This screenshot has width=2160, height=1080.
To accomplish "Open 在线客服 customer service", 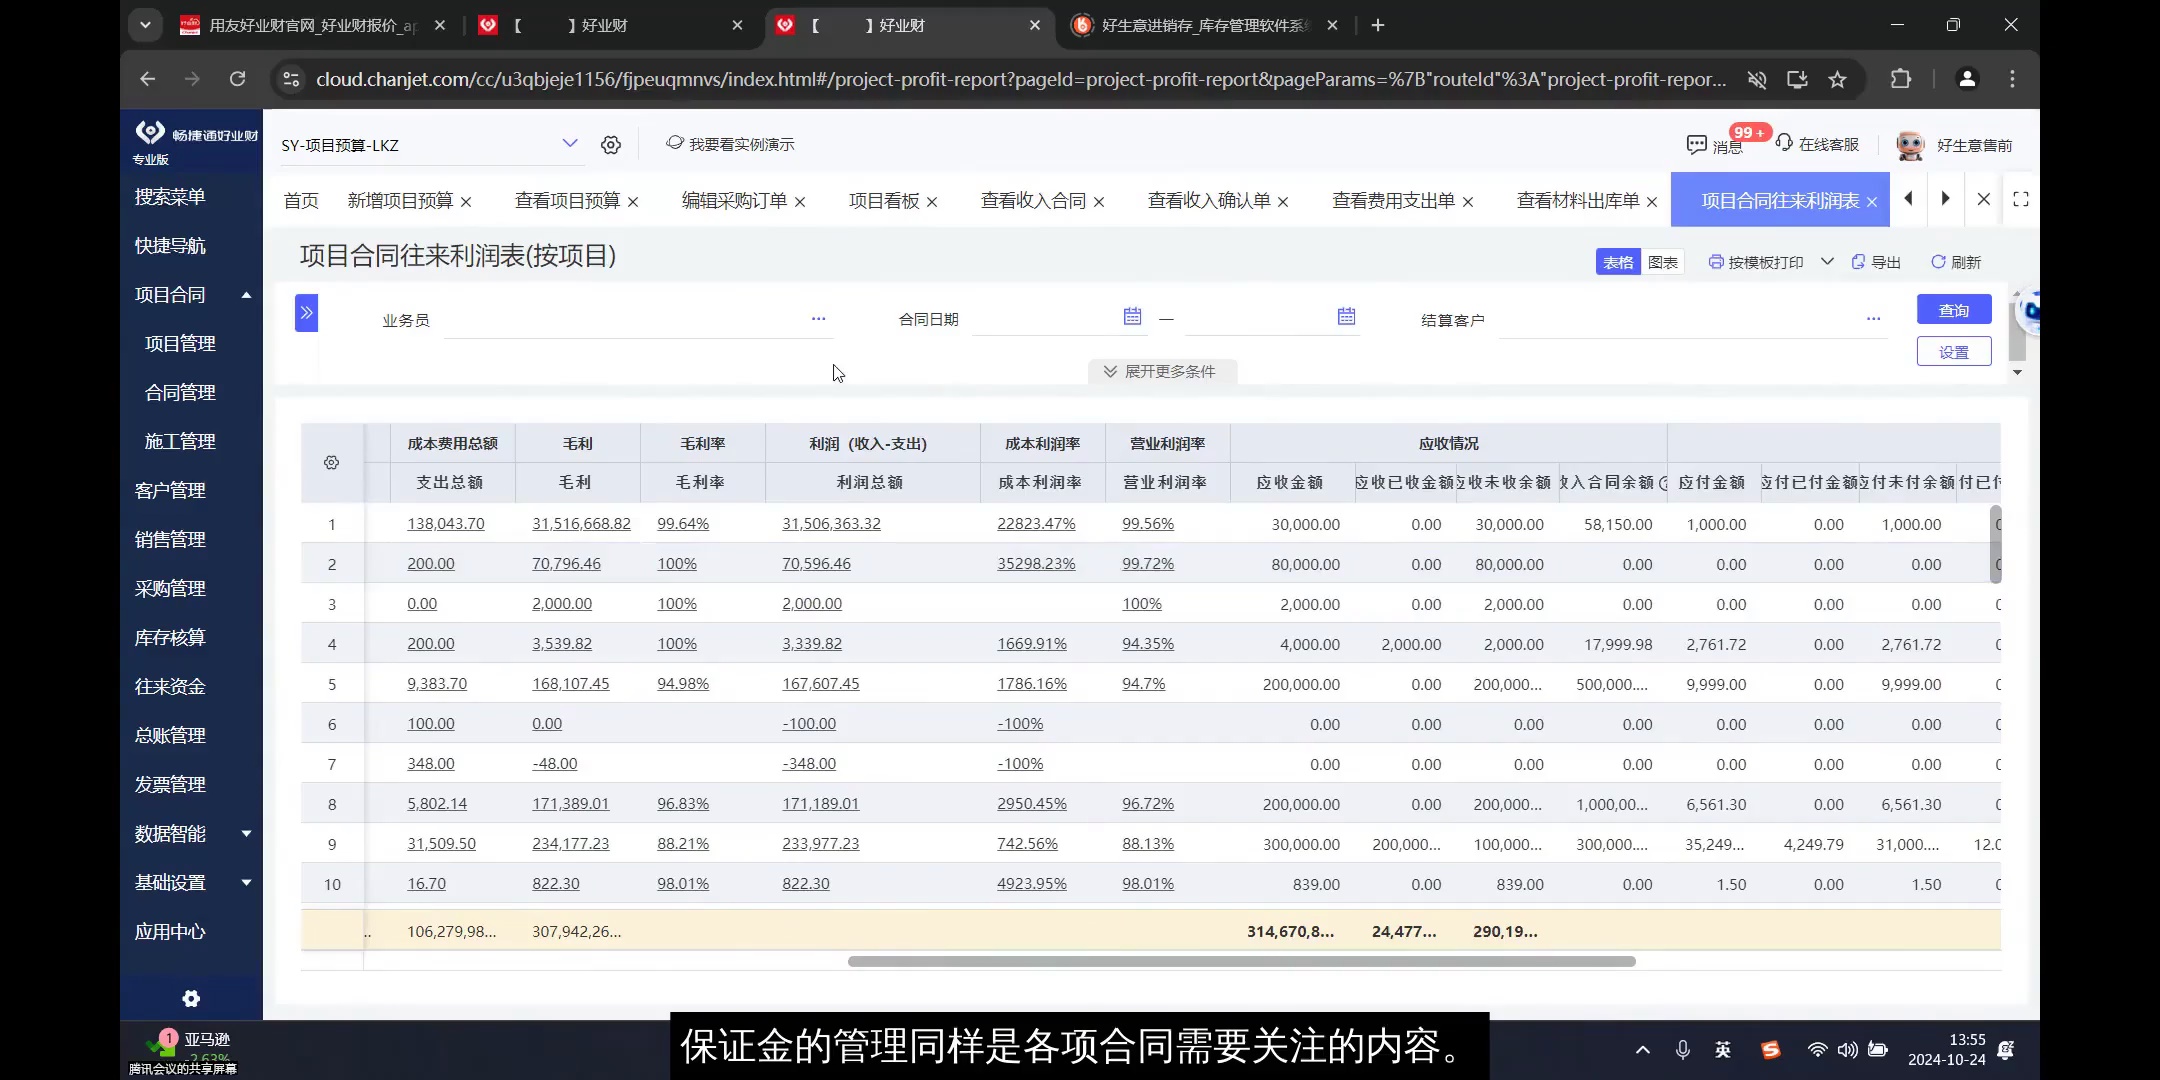I will 1817,143.
